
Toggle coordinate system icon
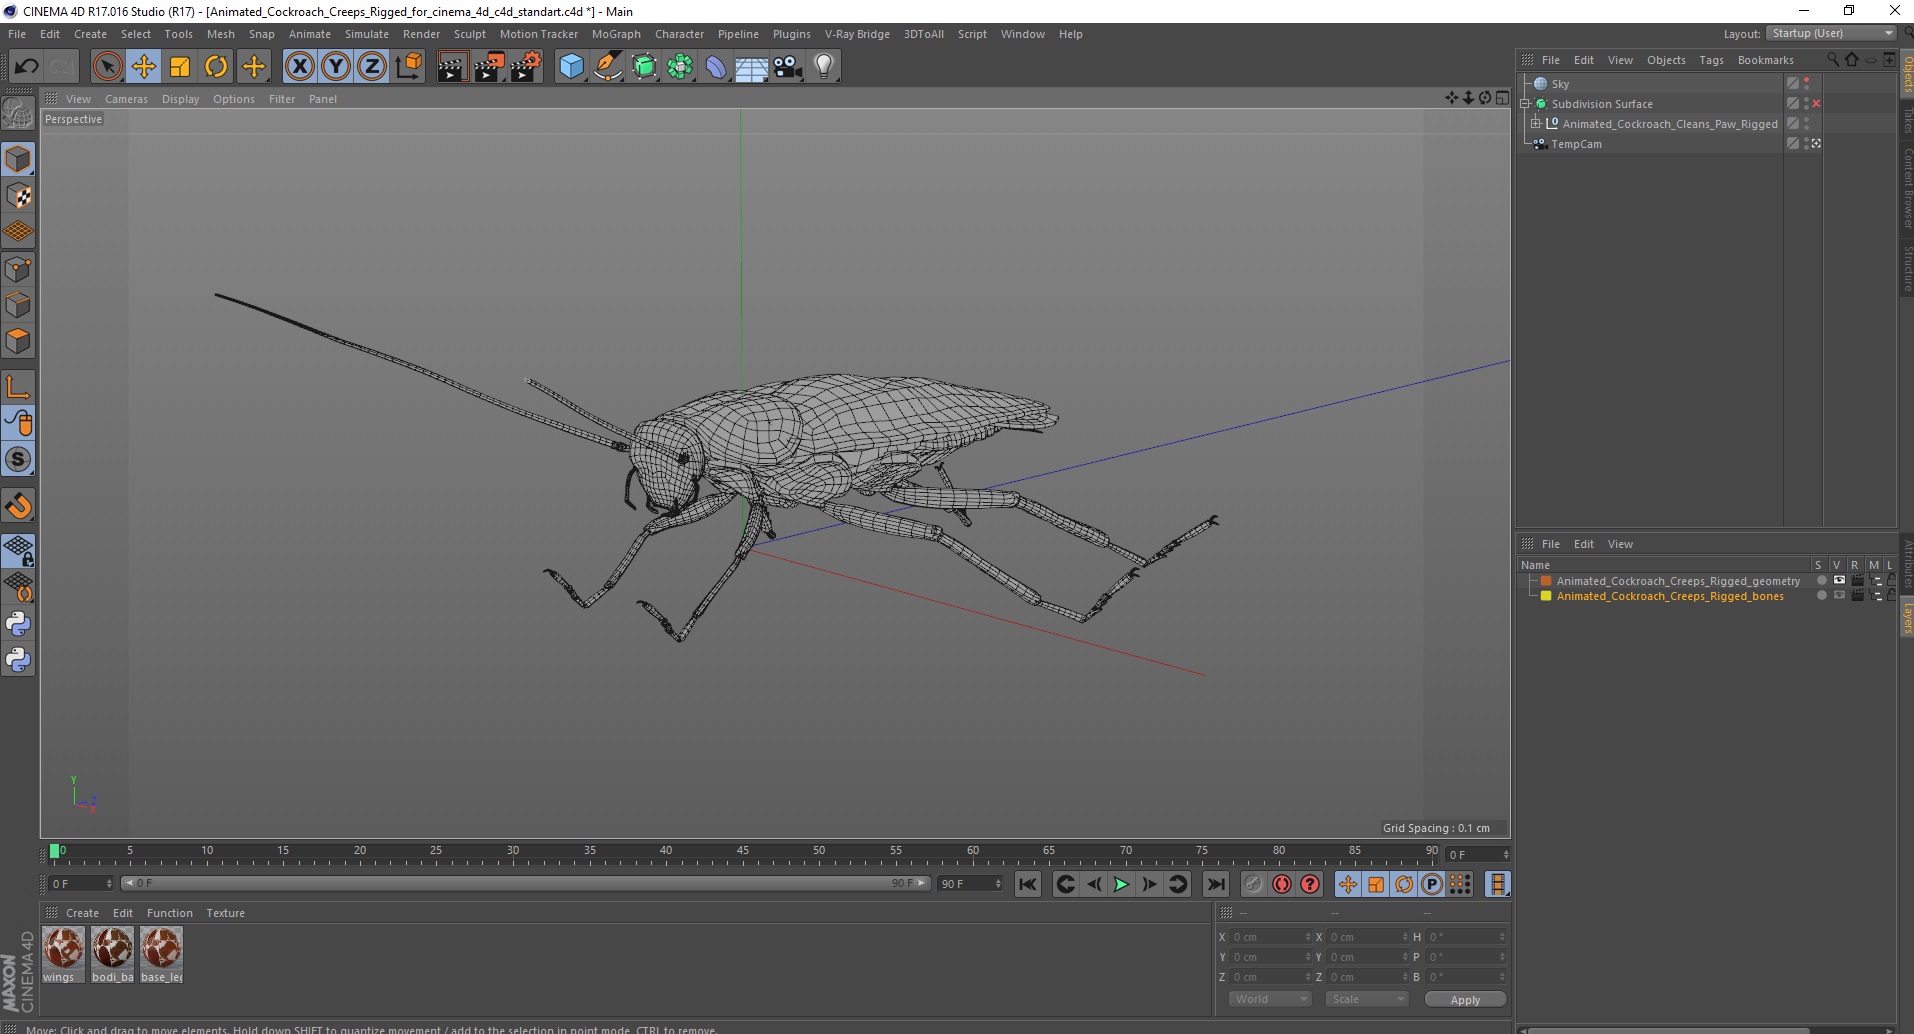coord(408,67)
